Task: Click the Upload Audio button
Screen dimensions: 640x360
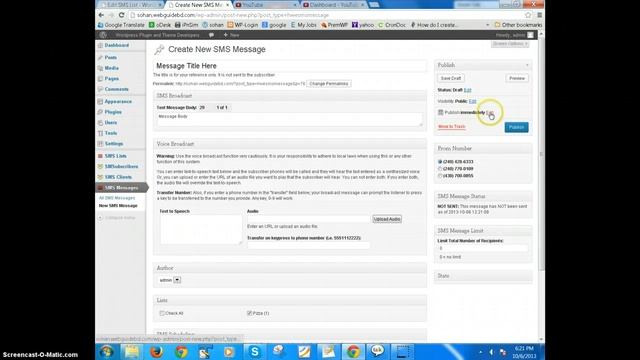Action: tap(387, 219)
